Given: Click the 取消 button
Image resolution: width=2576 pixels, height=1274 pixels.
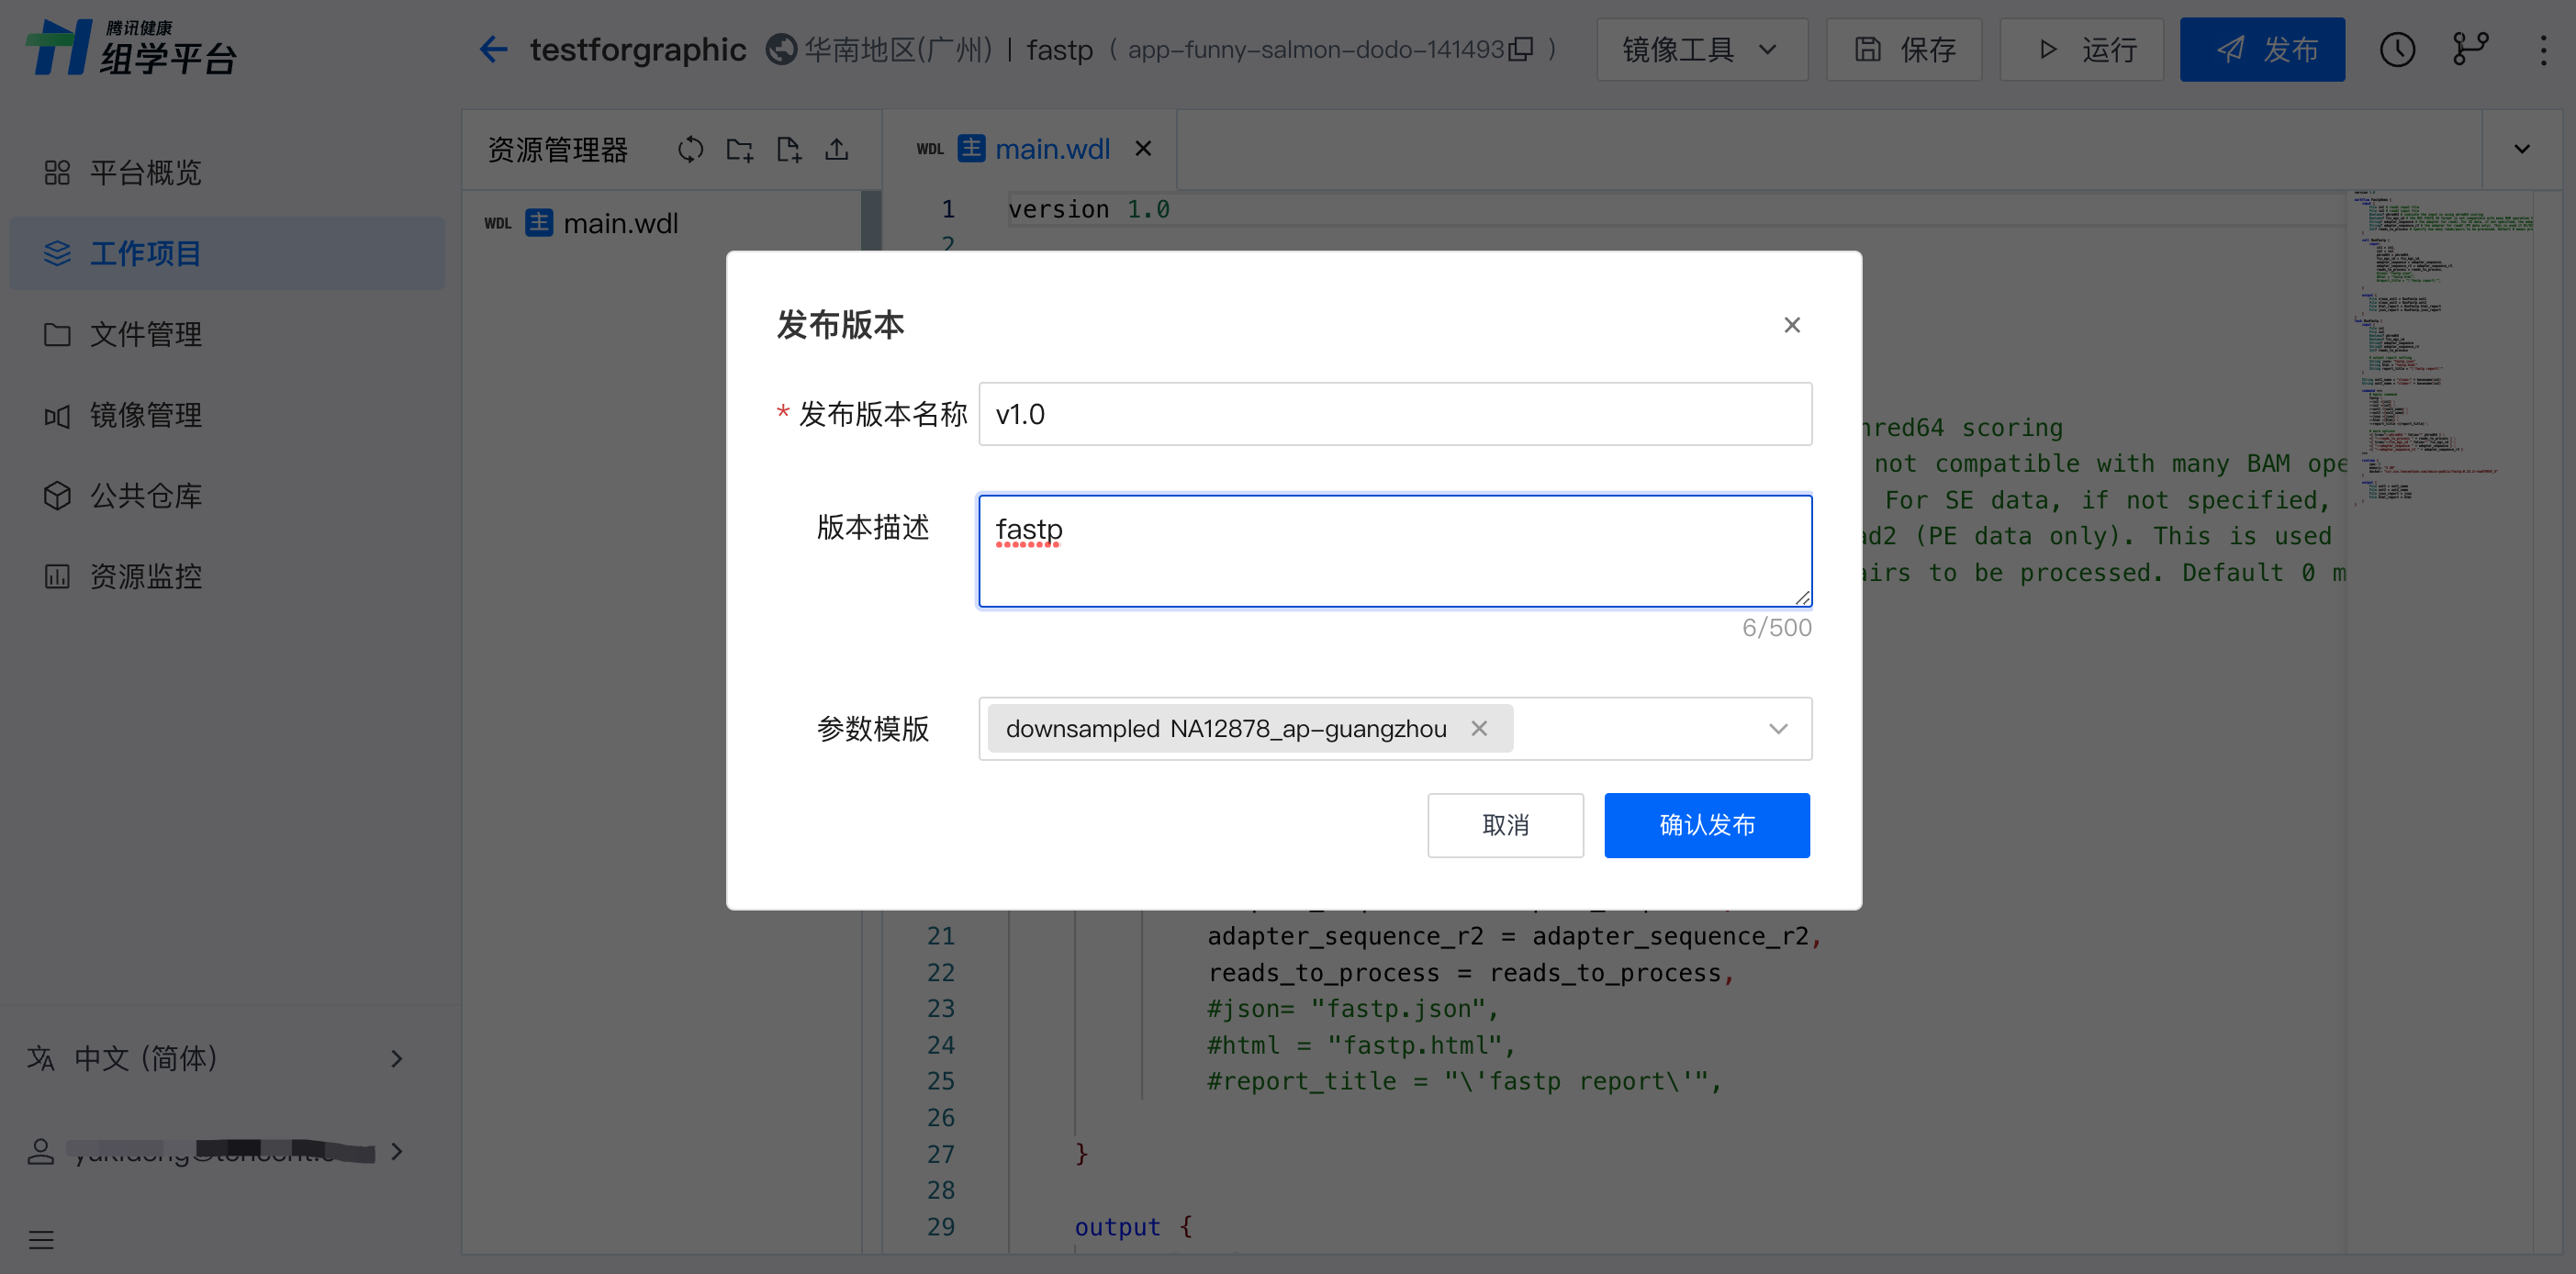Looking at the screenshot, I should [x=1504, y=825].
